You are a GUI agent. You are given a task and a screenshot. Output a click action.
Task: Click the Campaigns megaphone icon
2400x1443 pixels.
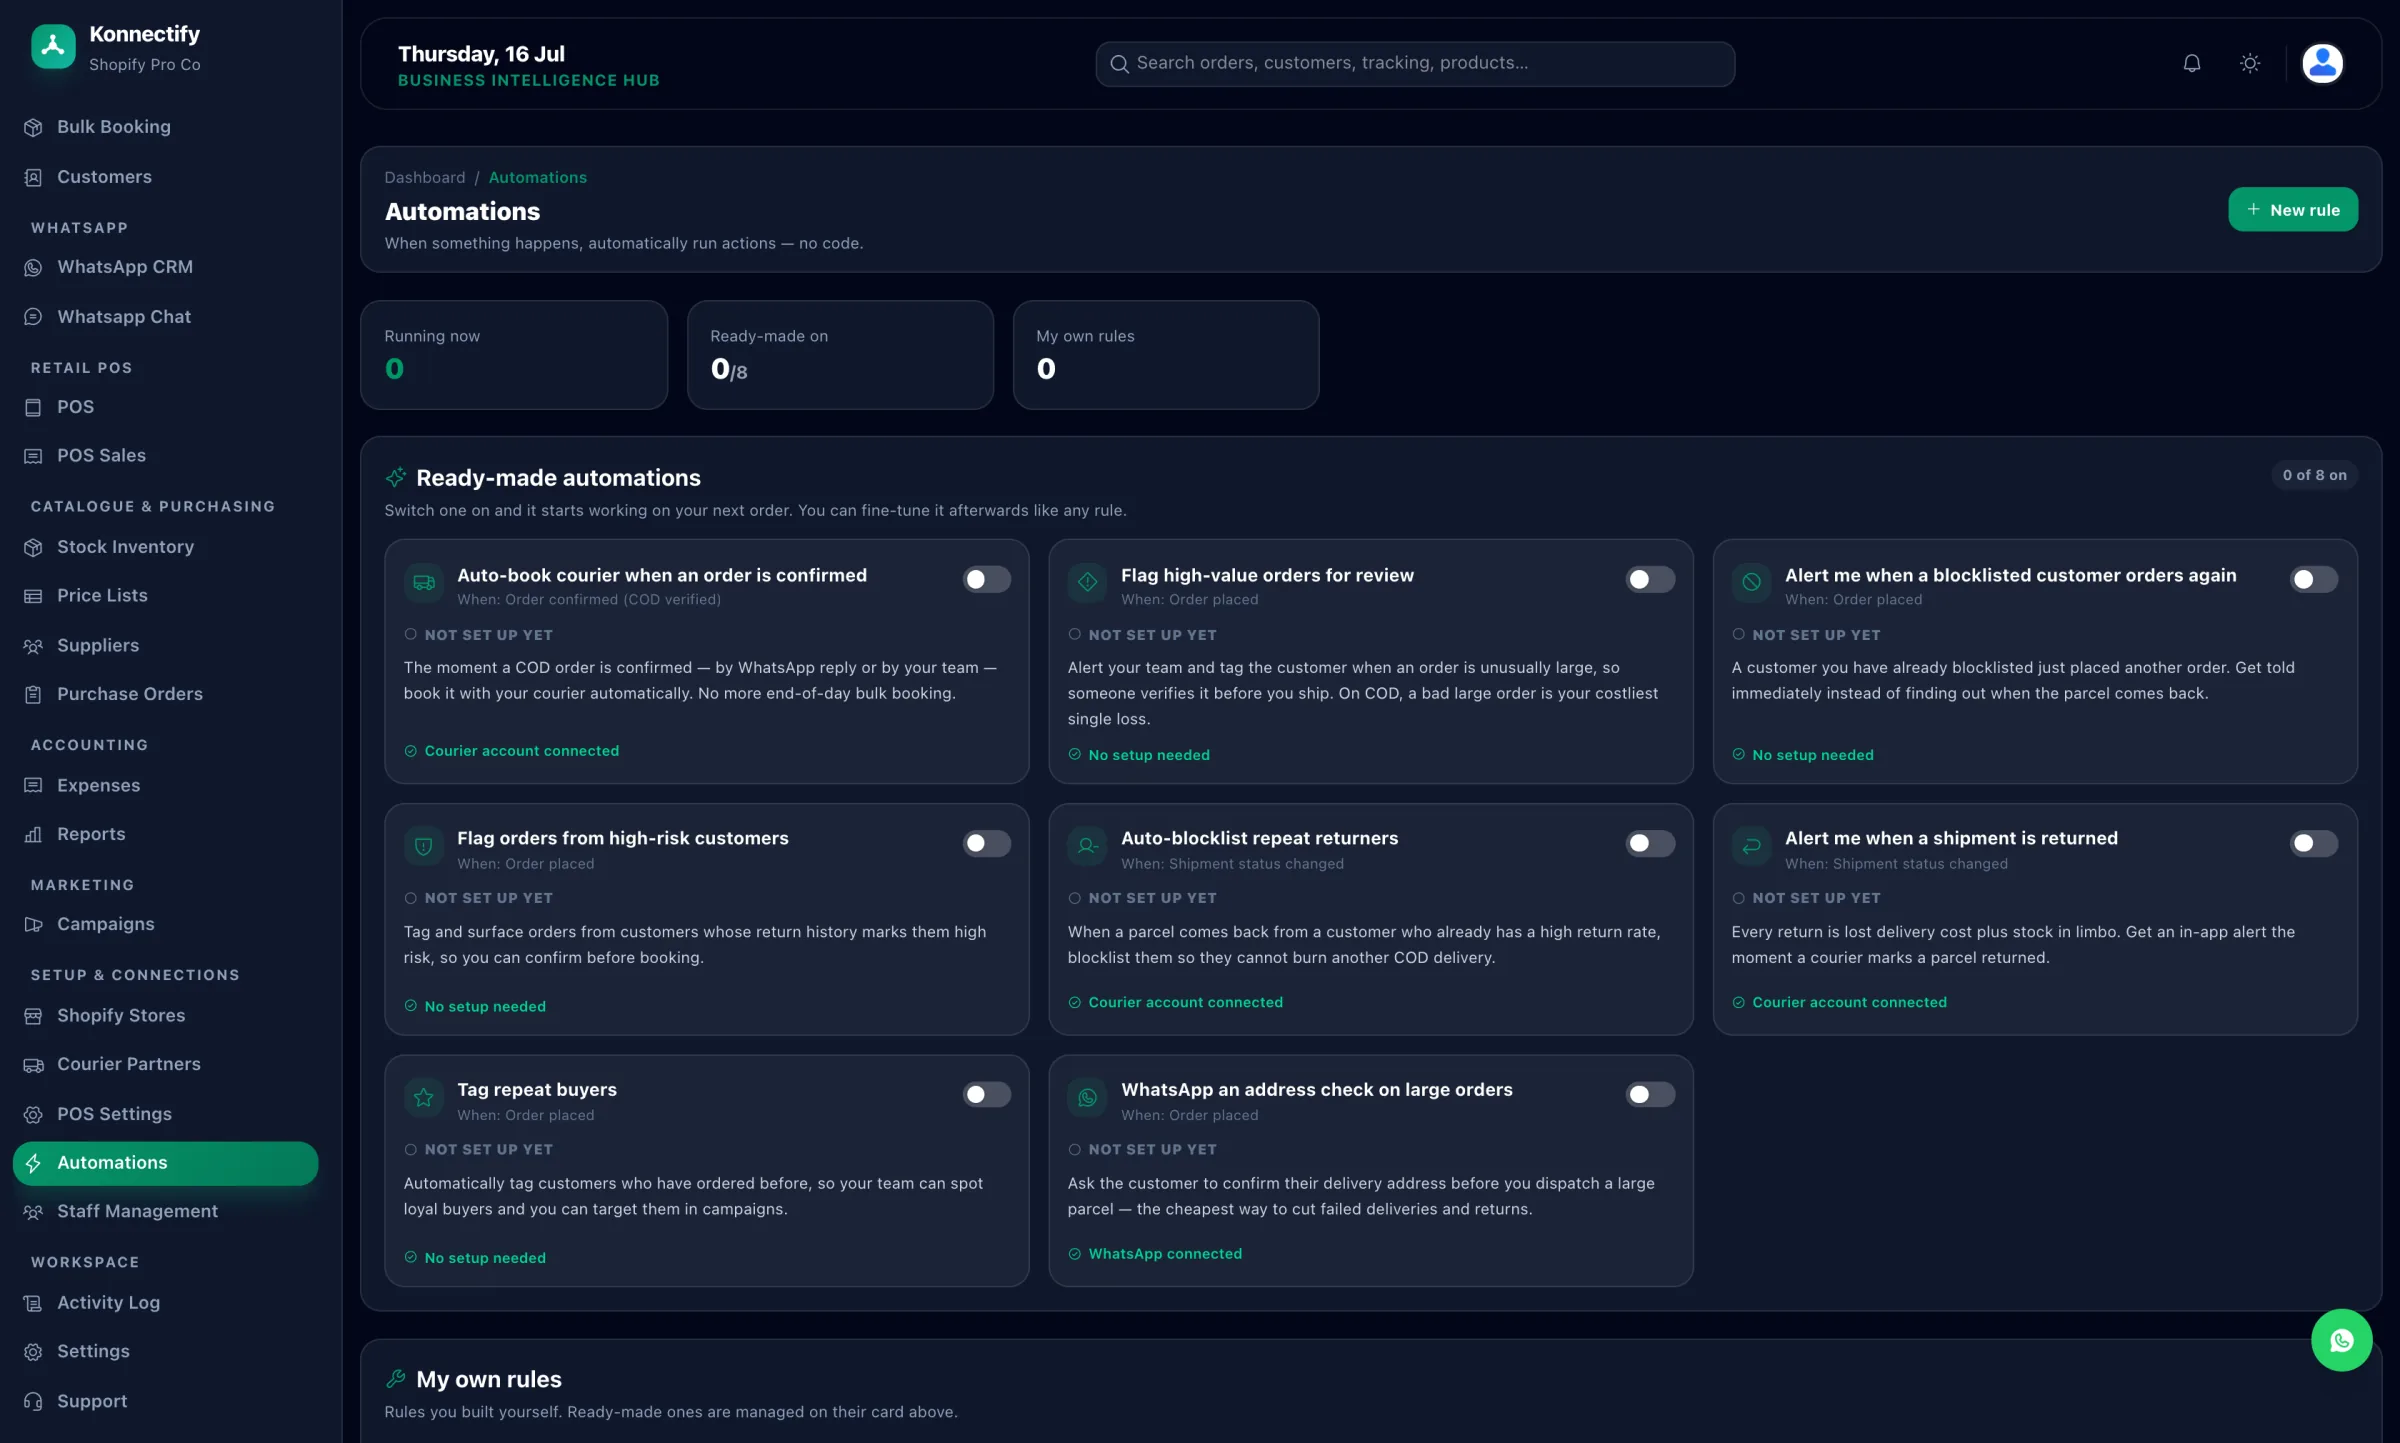click(x=33, y=924)
